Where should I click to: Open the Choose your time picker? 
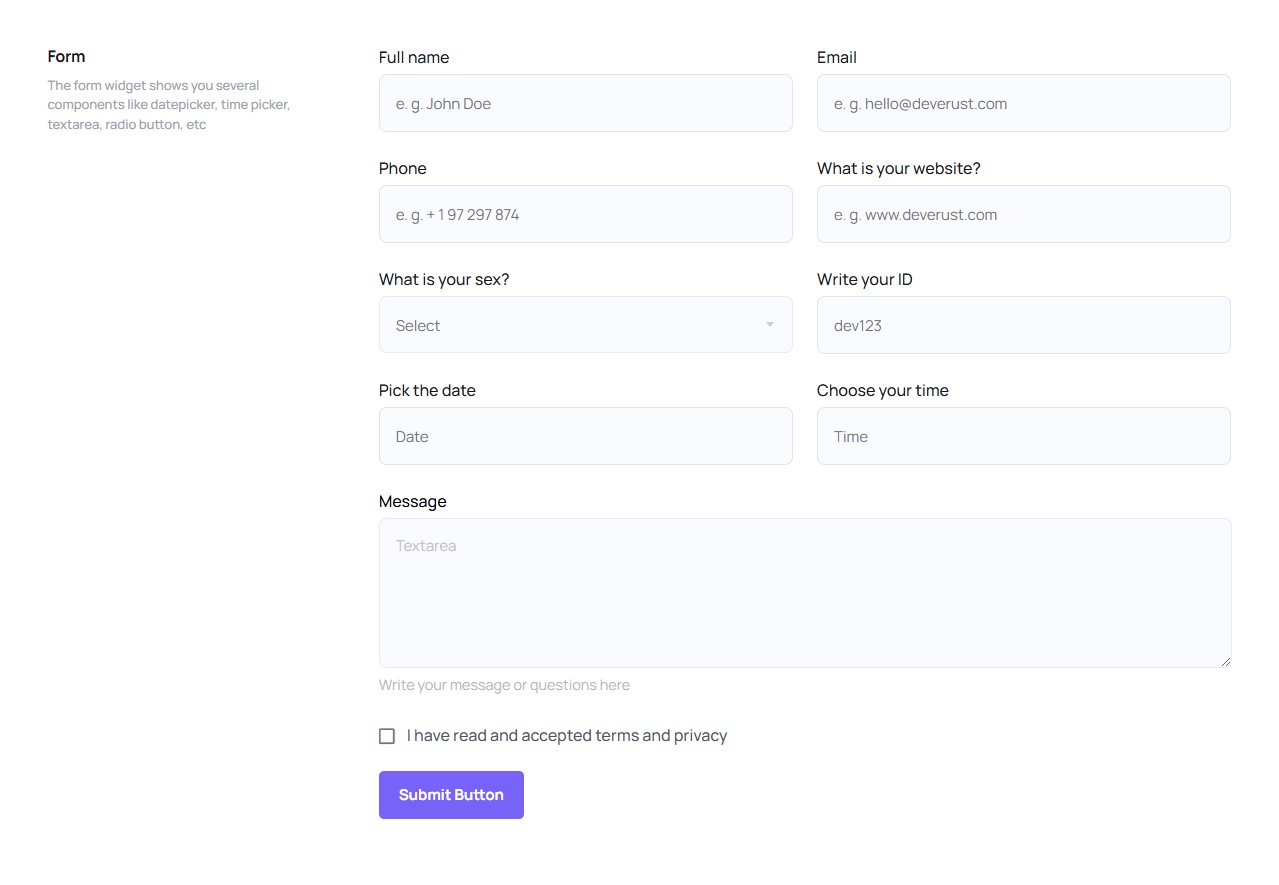[1023, 436]
